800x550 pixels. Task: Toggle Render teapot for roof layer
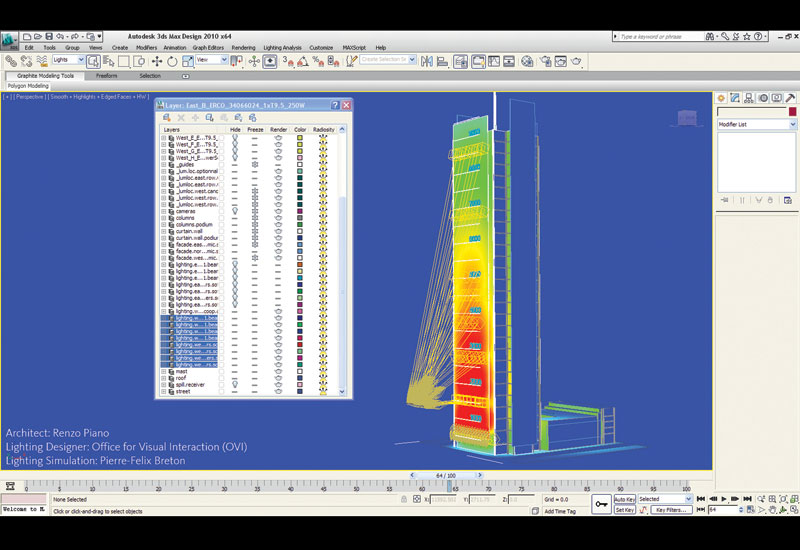coord(278,378)
